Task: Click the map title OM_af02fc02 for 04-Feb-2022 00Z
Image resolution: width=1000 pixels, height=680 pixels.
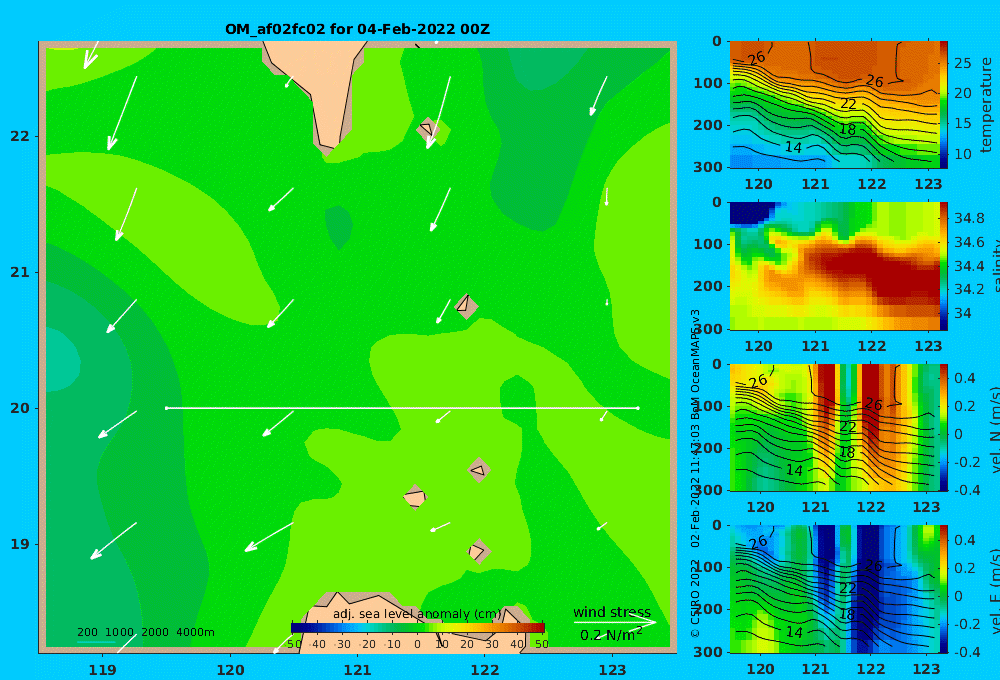Action: point(357,29)
